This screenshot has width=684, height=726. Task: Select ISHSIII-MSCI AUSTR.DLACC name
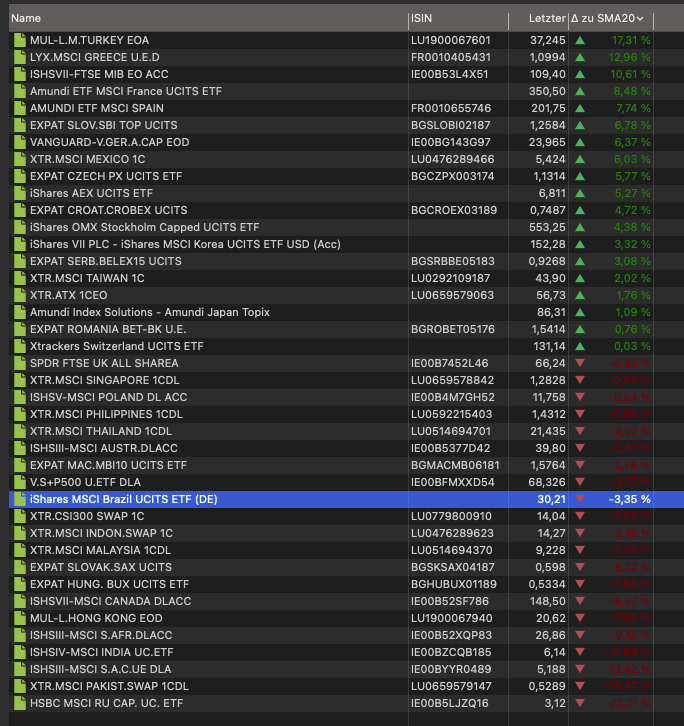pyautogui.click(x=104, y=448)
